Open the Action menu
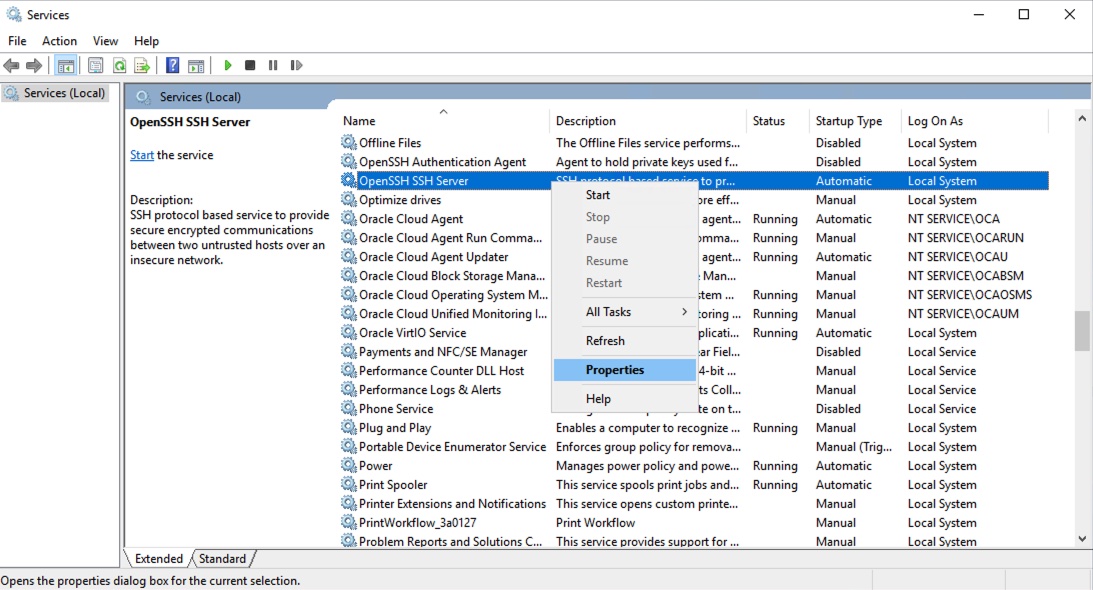This screenshot has height=590, width=1093. [59, 40]
